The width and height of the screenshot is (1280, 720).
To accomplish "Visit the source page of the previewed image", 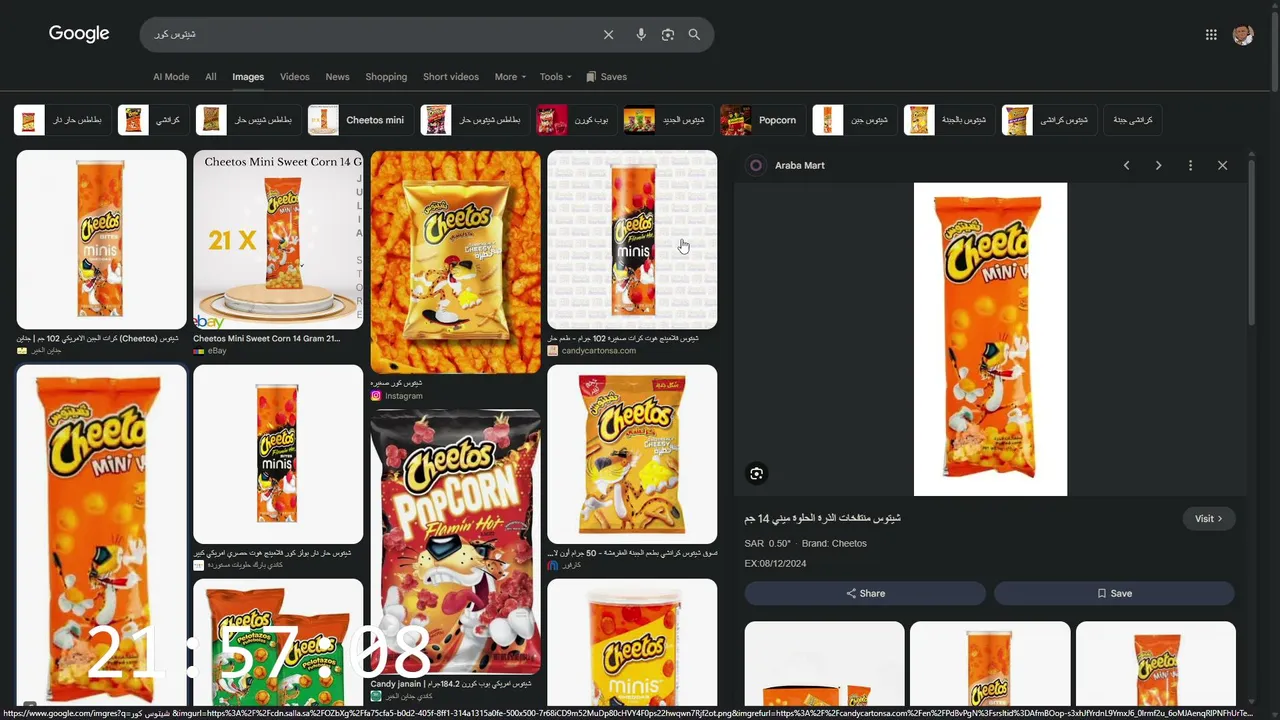I will (x=1209, y=519).
